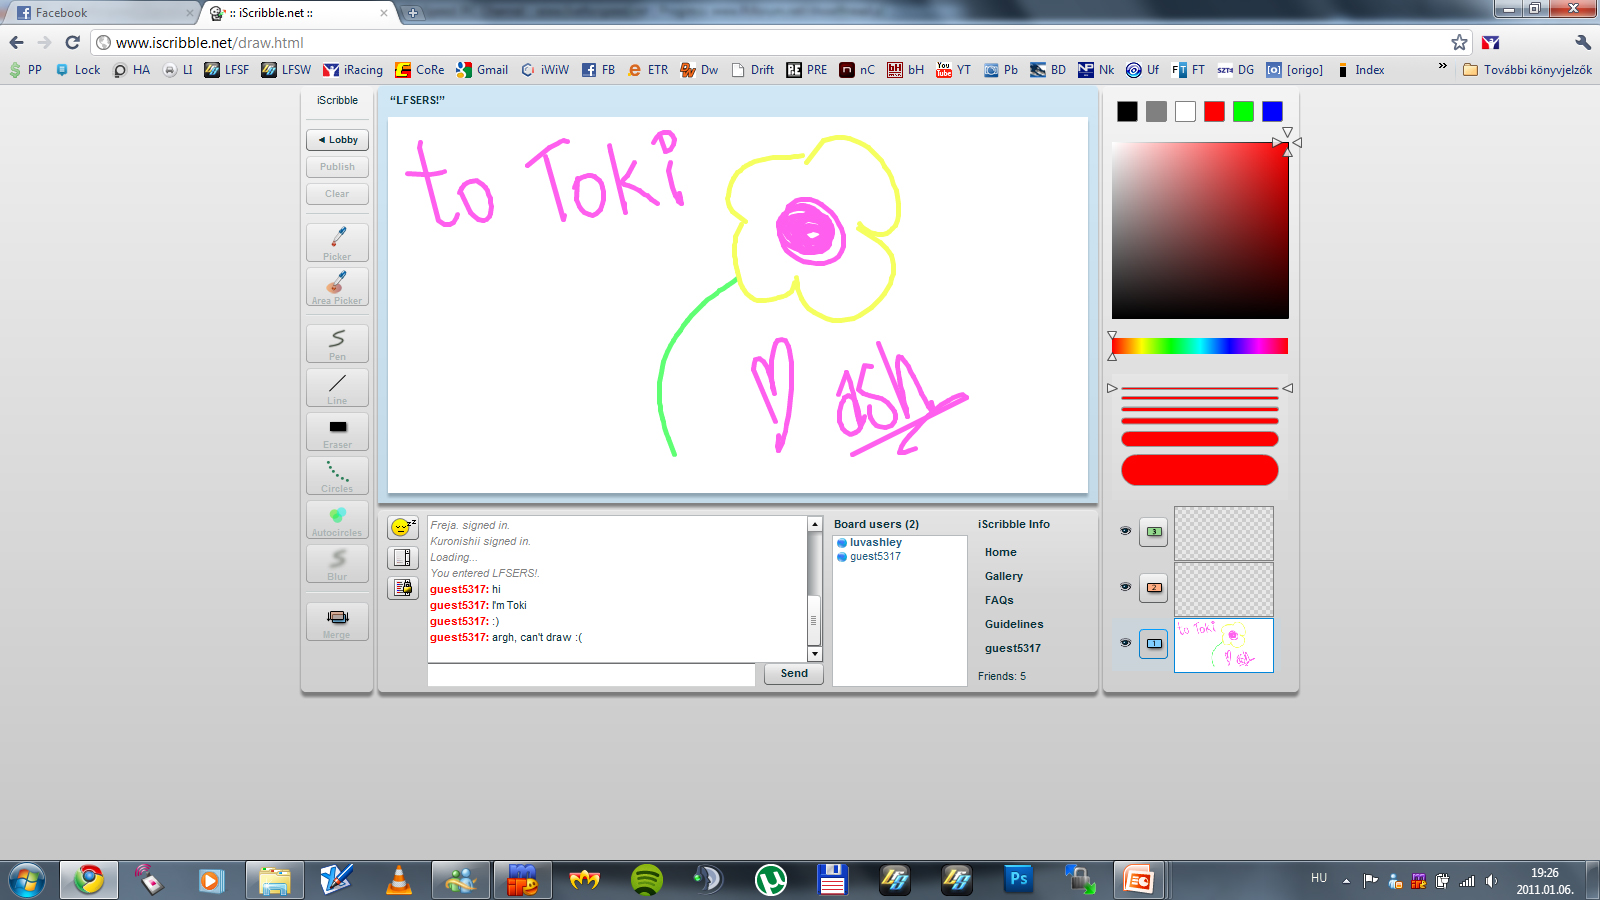The width and height of the screenshot is (1600, 900).
Task: Show hidden system tray icons arrow
Action: [x=1346, y=881]
